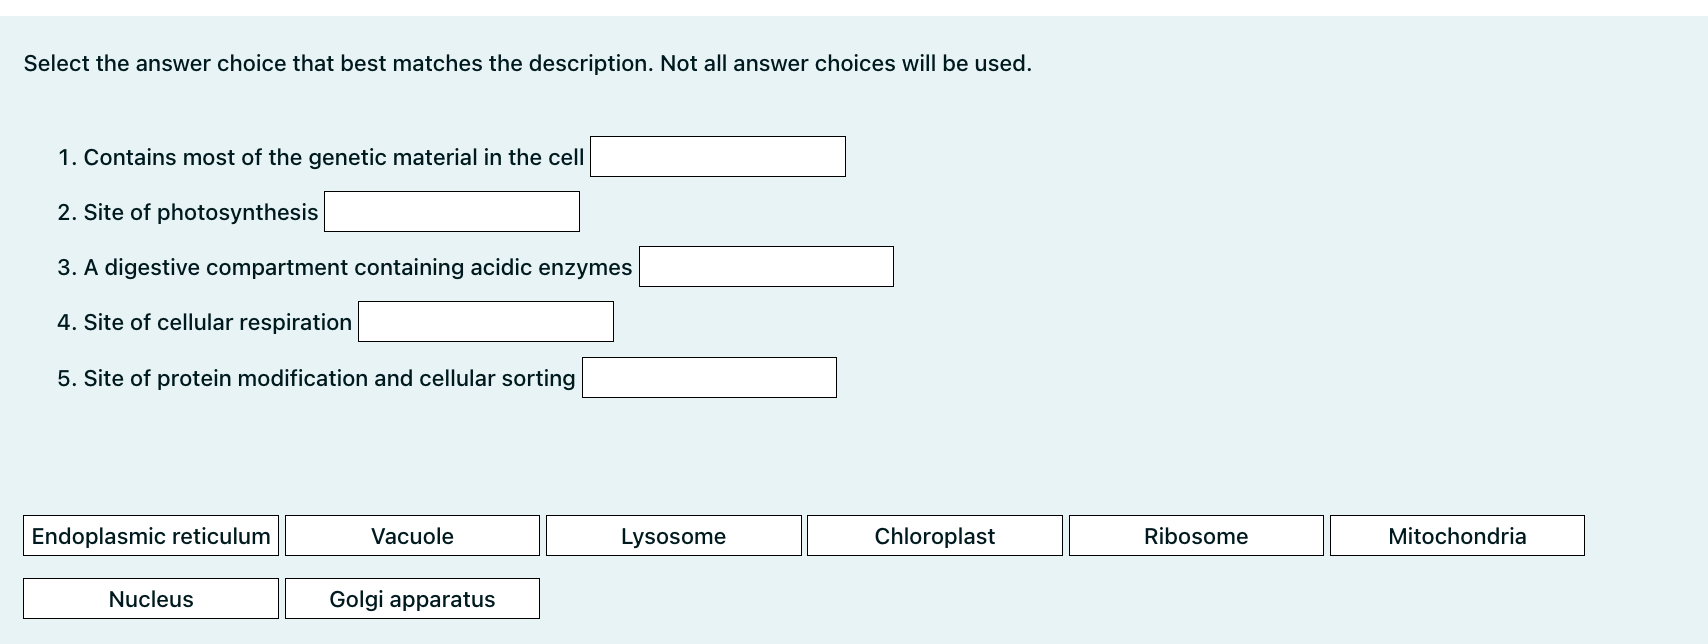The height and width of the screenshot is (644, 1708).
Task: Click the answer box for Site of cellular respiration
Action: click(x=485, y=321)
